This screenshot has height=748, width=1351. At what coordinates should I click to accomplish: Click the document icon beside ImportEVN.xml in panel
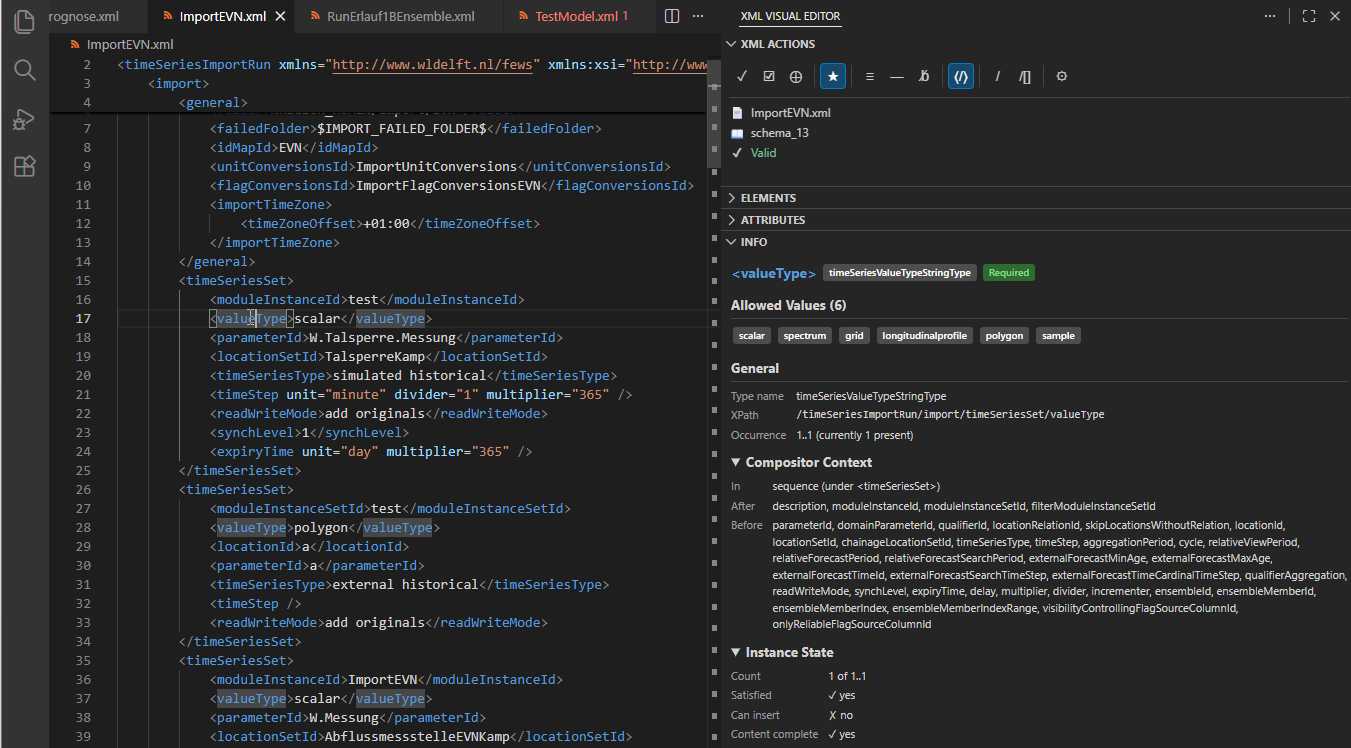click(x=738, y=113)
